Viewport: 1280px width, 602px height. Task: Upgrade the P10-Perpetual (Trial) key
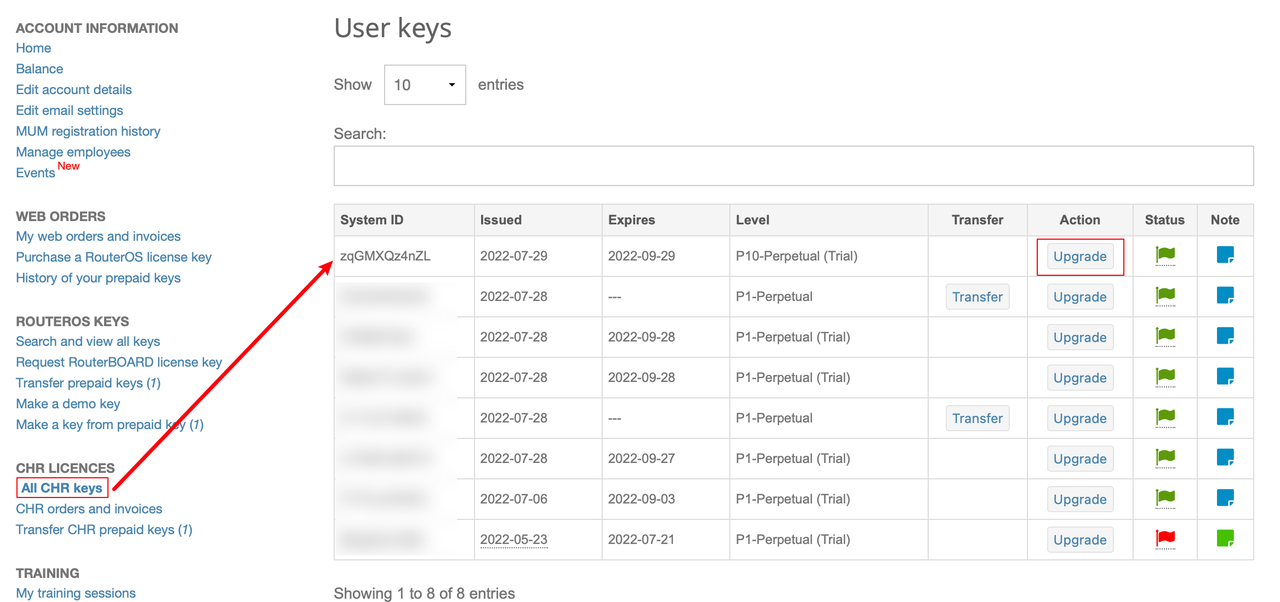coord(1080,257)
